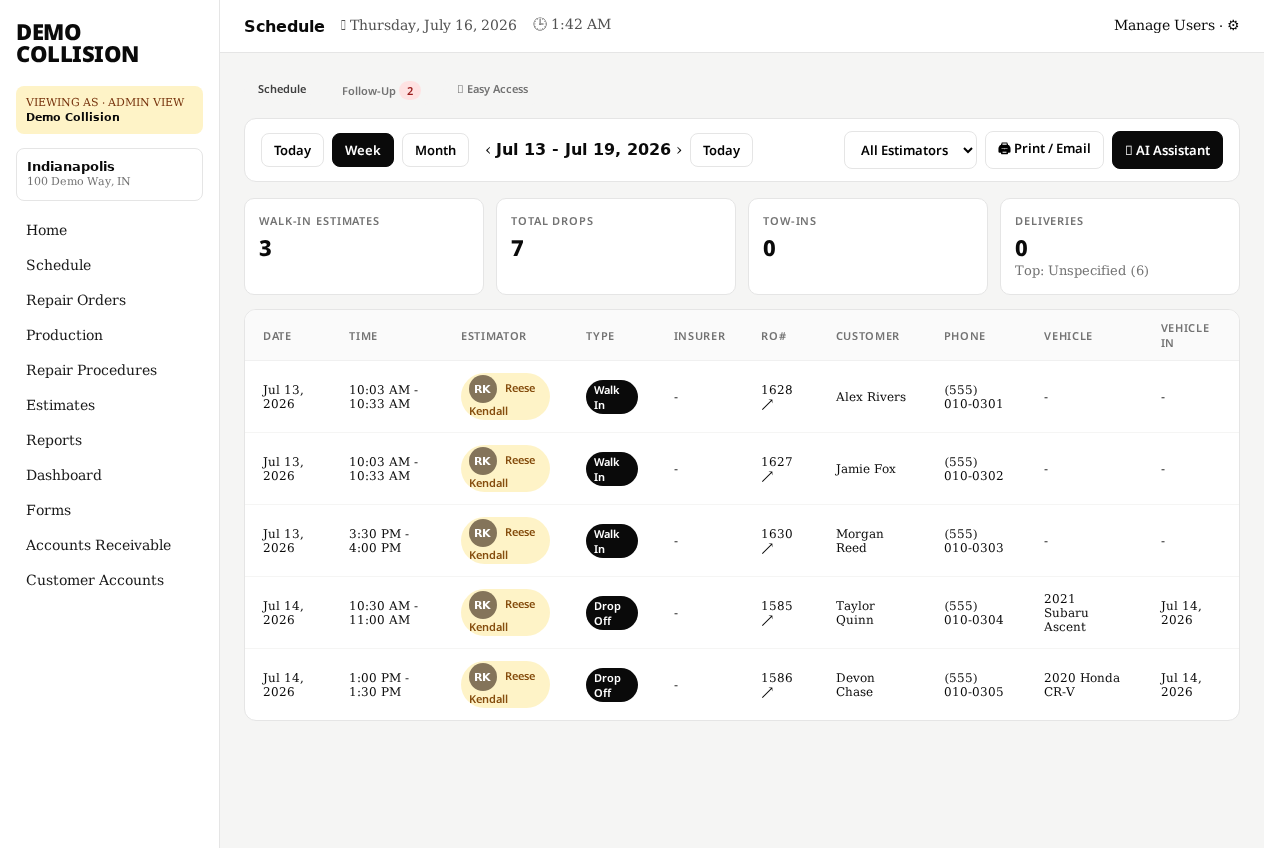Screen dimensions: 1264x848
Task: Click the settings gear icon
Action: [x=1233, y=25]
